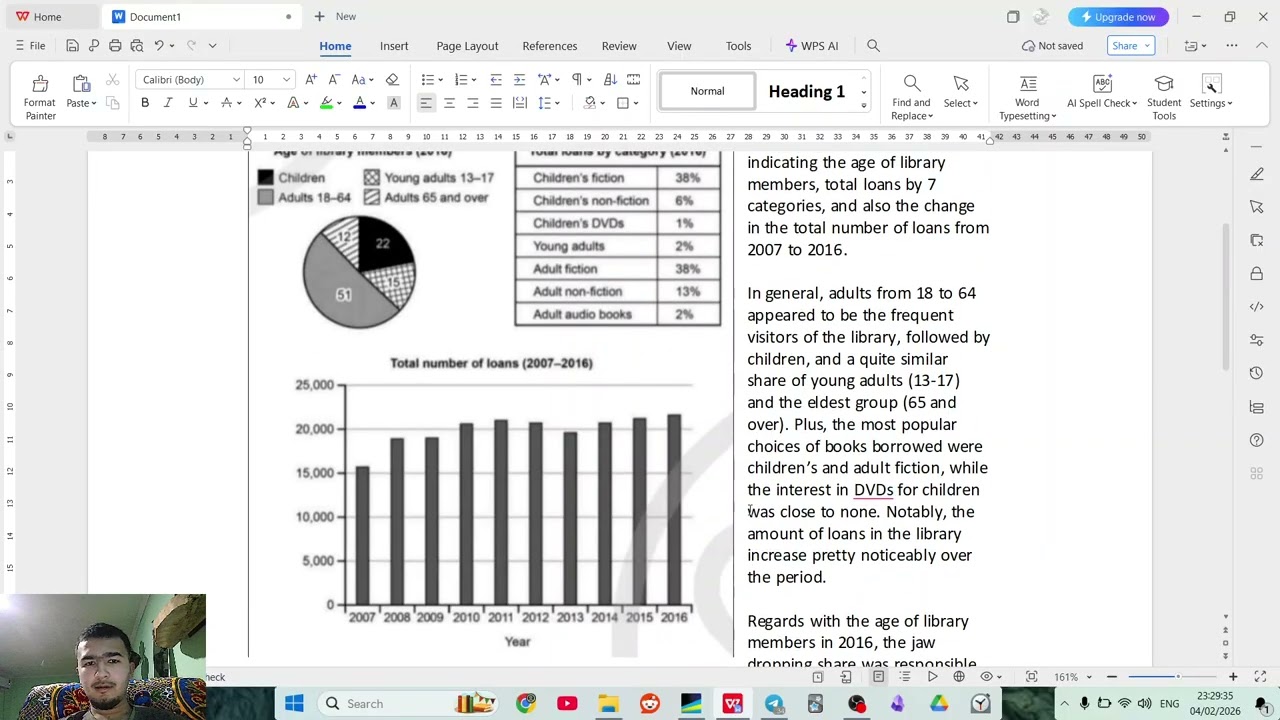Screen dimensions: 1280x720
Task: Apply distributed alignment
Action: tap(519, 103)
